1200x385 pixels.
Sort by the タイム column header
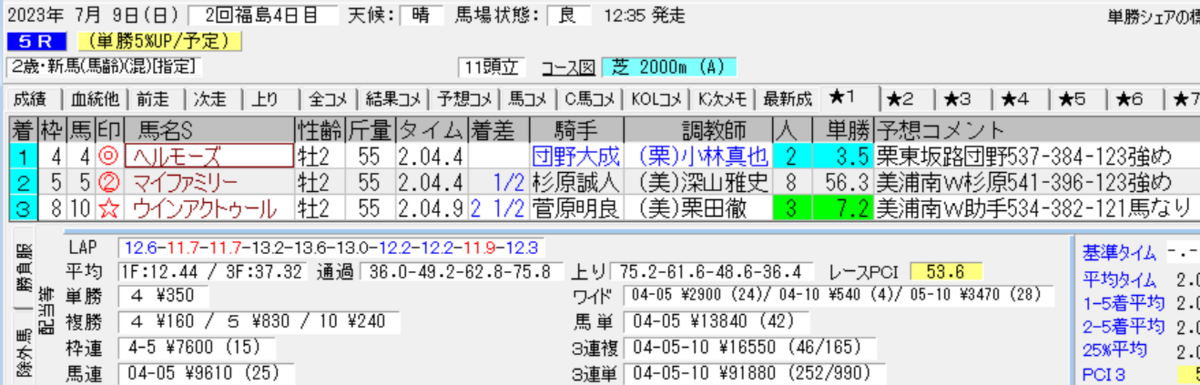coord(432,131)
